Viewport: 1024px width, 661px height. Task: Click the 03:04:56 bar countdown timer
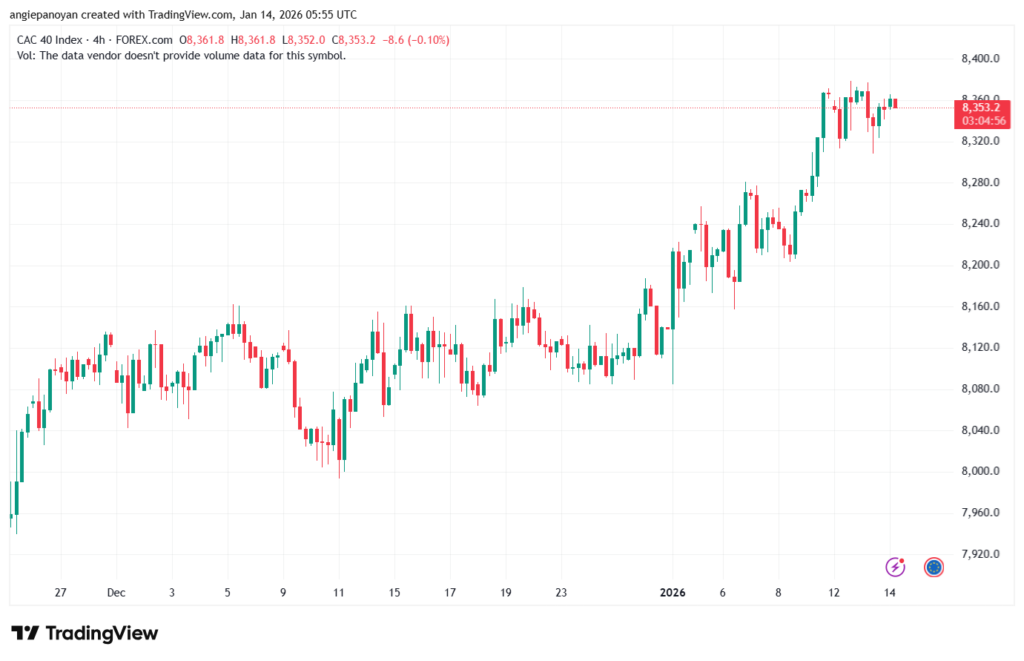[x=981, y=120]
